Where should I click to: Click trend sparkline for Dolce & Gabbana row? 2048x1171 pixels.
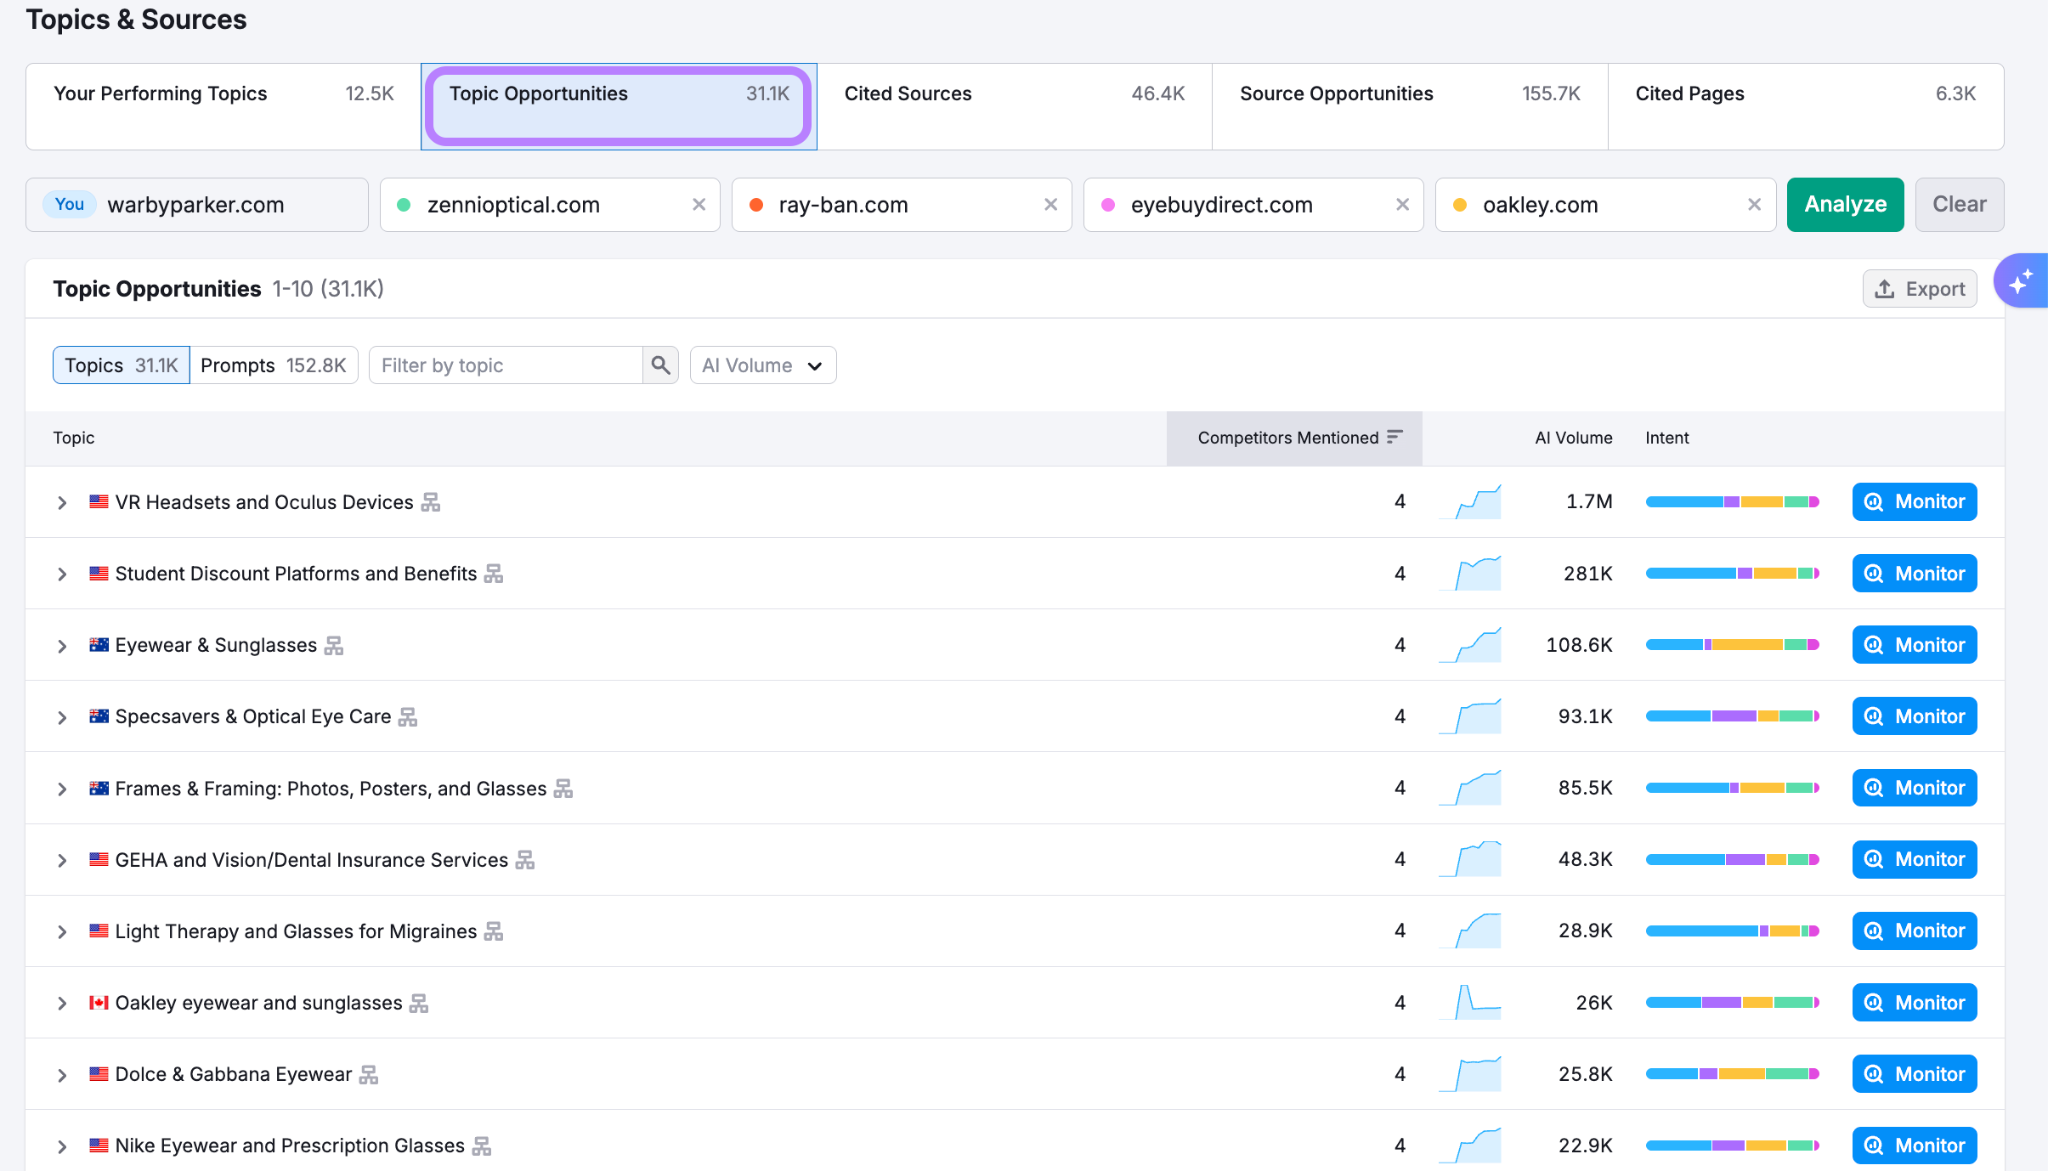(x=1470, y=1074)
